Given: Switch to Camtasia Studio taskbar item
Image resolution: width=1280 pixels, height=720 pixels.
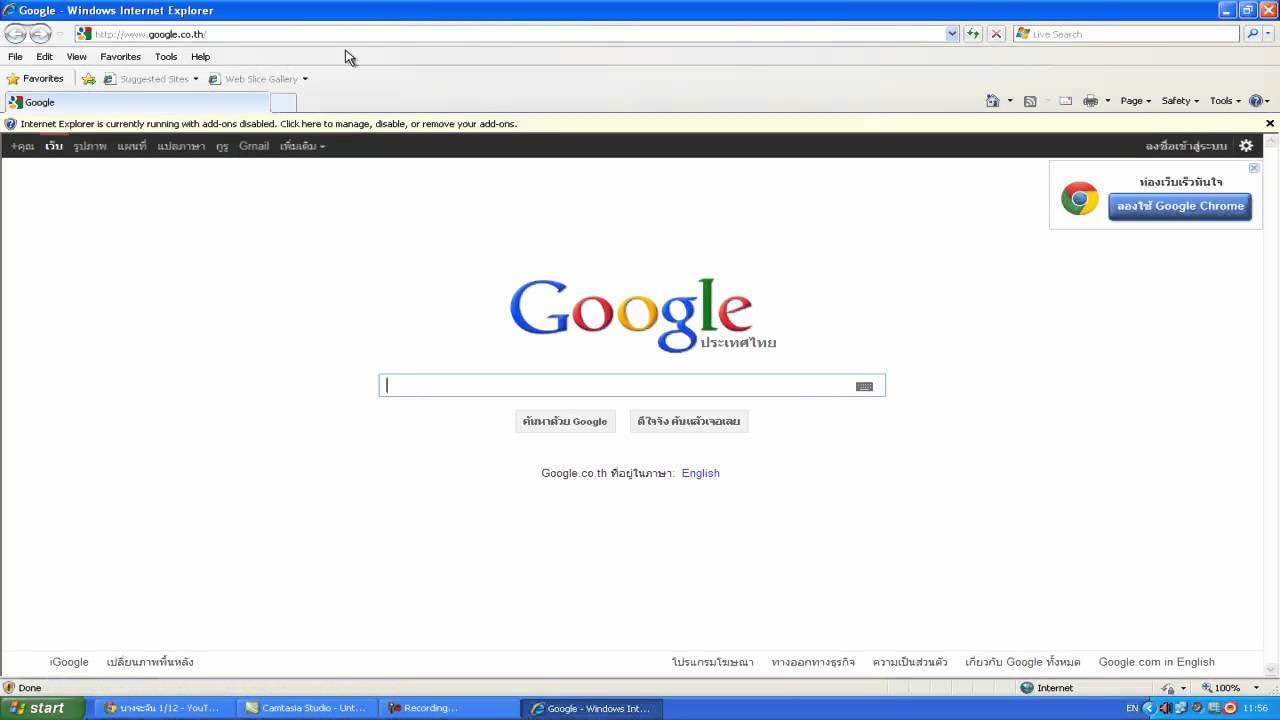Looking at the screenshot, I should pyautogui.click(x=306, y=708).
